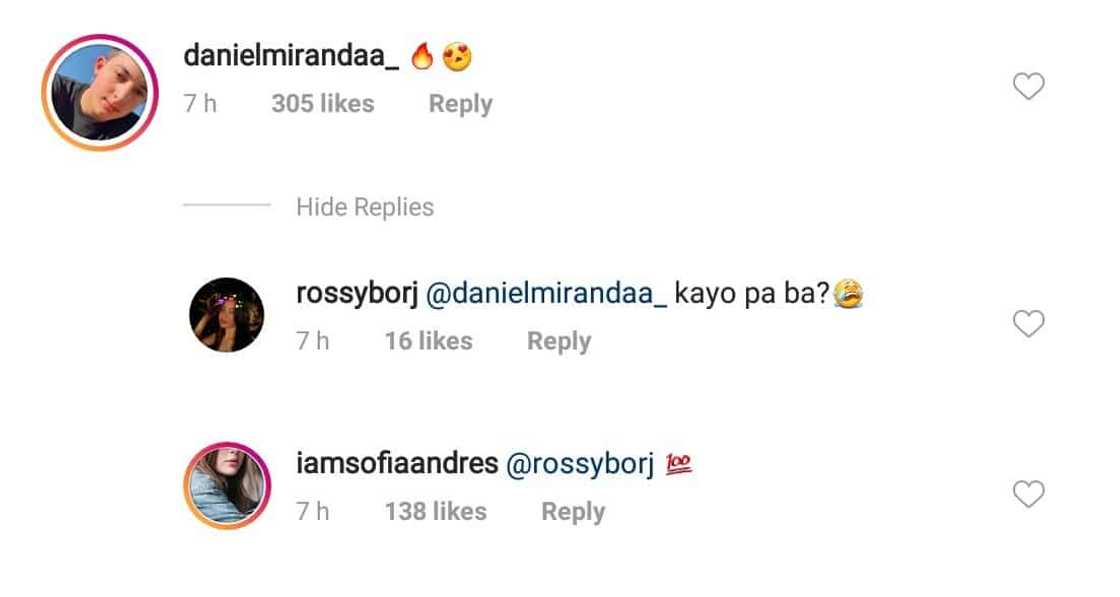The width and height of the screenshot is (1120, 597).
Task: Open danielmirandaa_ username at top comment
Action: click(291, 56)
